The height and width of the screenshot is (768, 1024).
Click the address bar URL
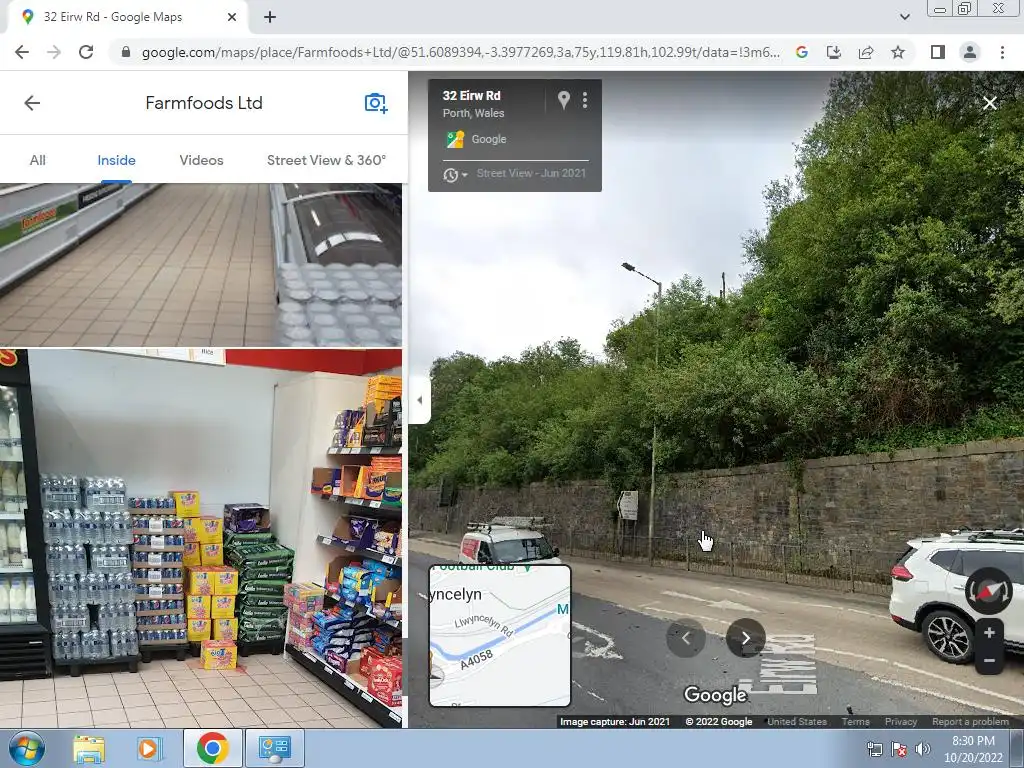pyautogui.click(x=460, y=52)
